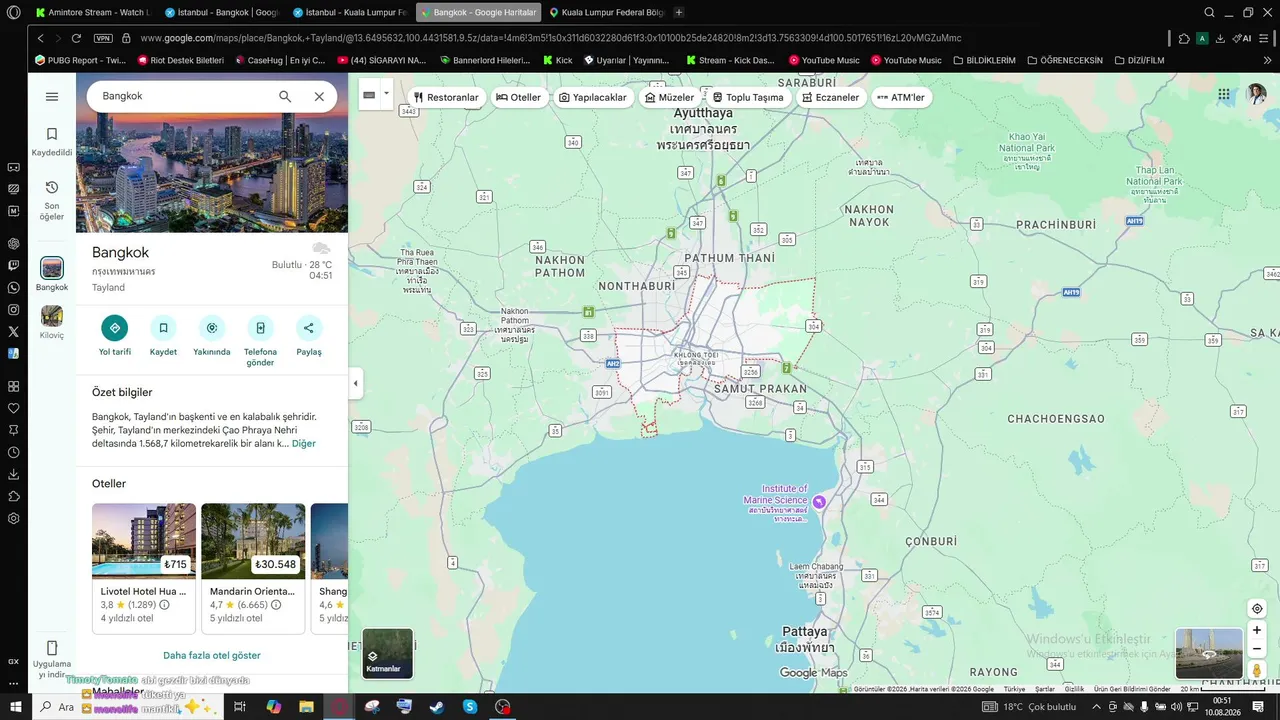Select the Eczaneler chip
The height and width of the screenshot is (720, 1280).
[x=831, y=97]
